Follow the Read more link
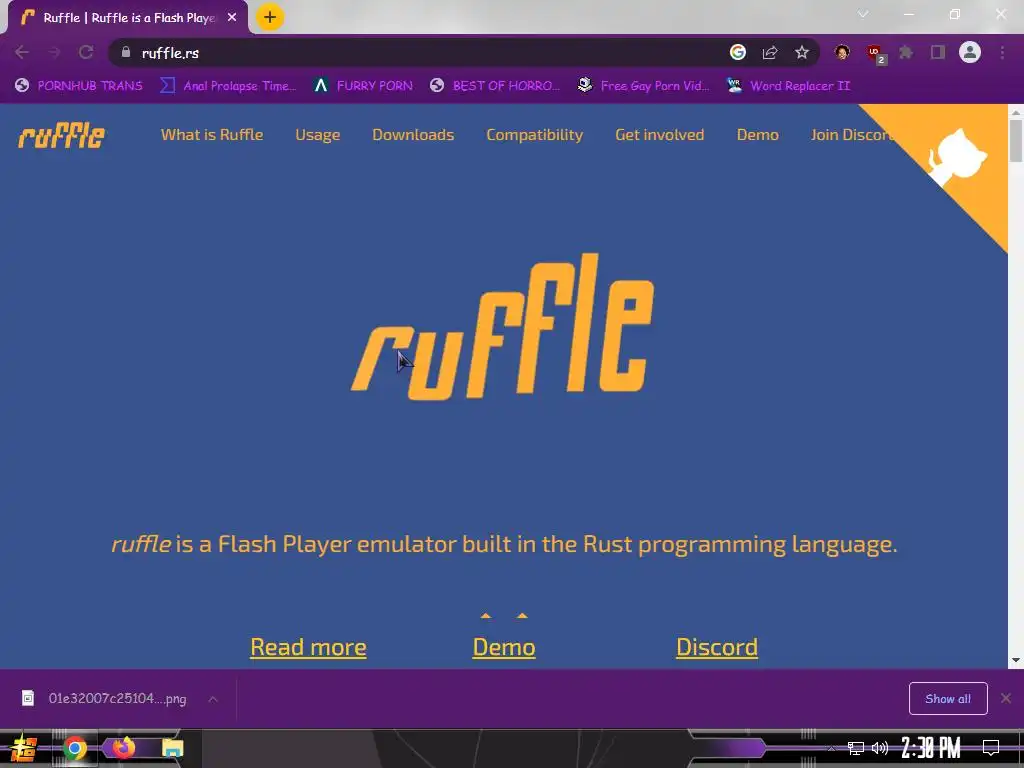Viewport: 1024px width, 768px height. click(308, 647)
